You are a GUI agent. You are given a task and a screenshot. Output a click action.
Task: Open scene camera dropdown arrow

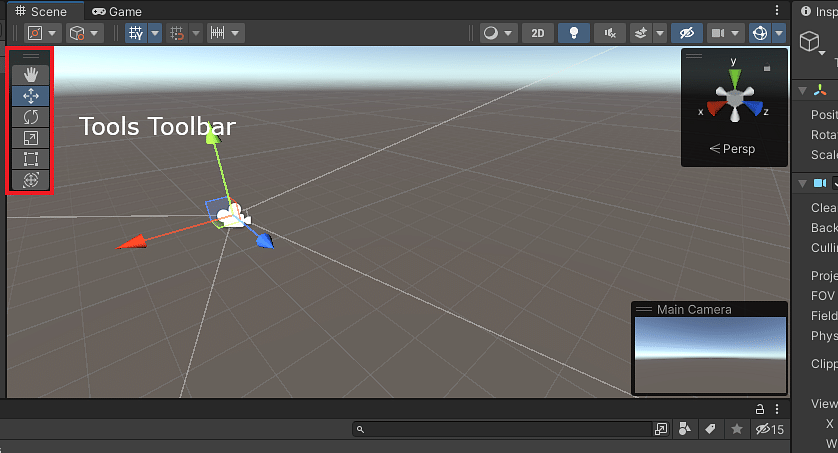(735, 33)
